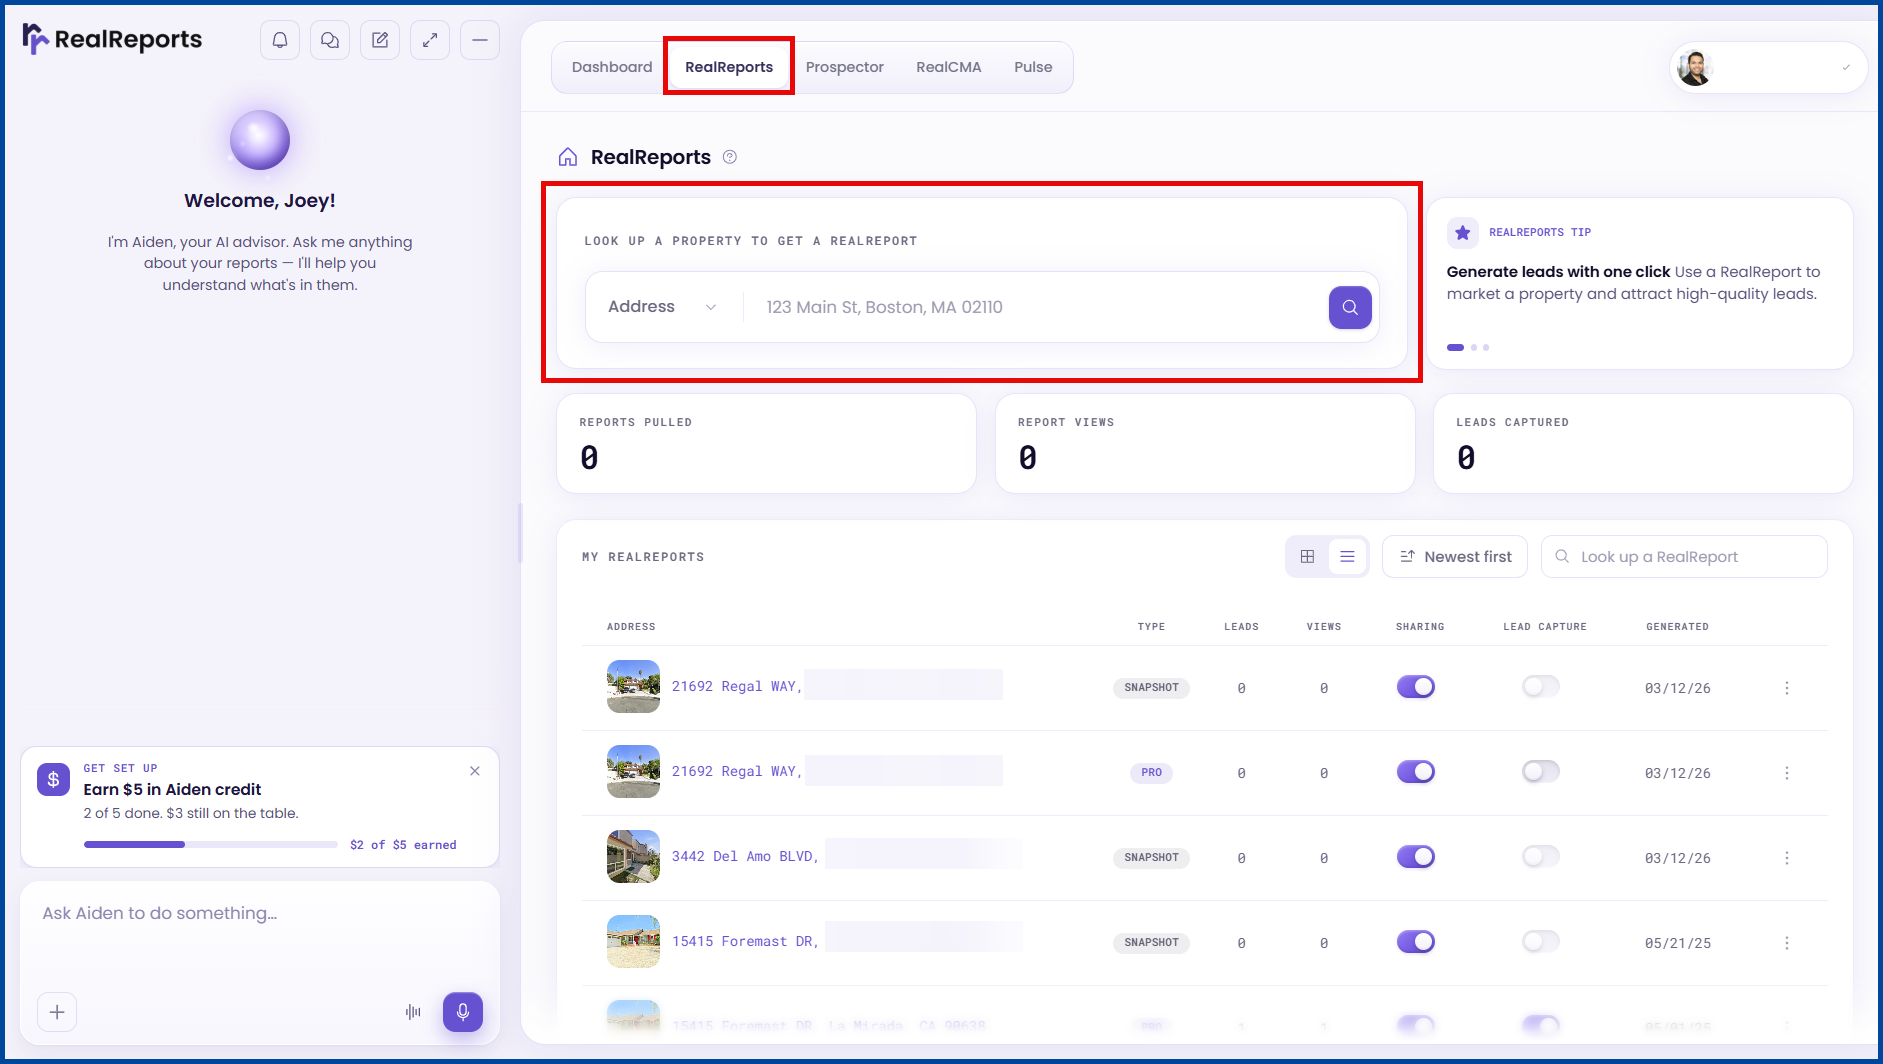Open the chat conversations icon
1883x1064 pixels.
330,40
